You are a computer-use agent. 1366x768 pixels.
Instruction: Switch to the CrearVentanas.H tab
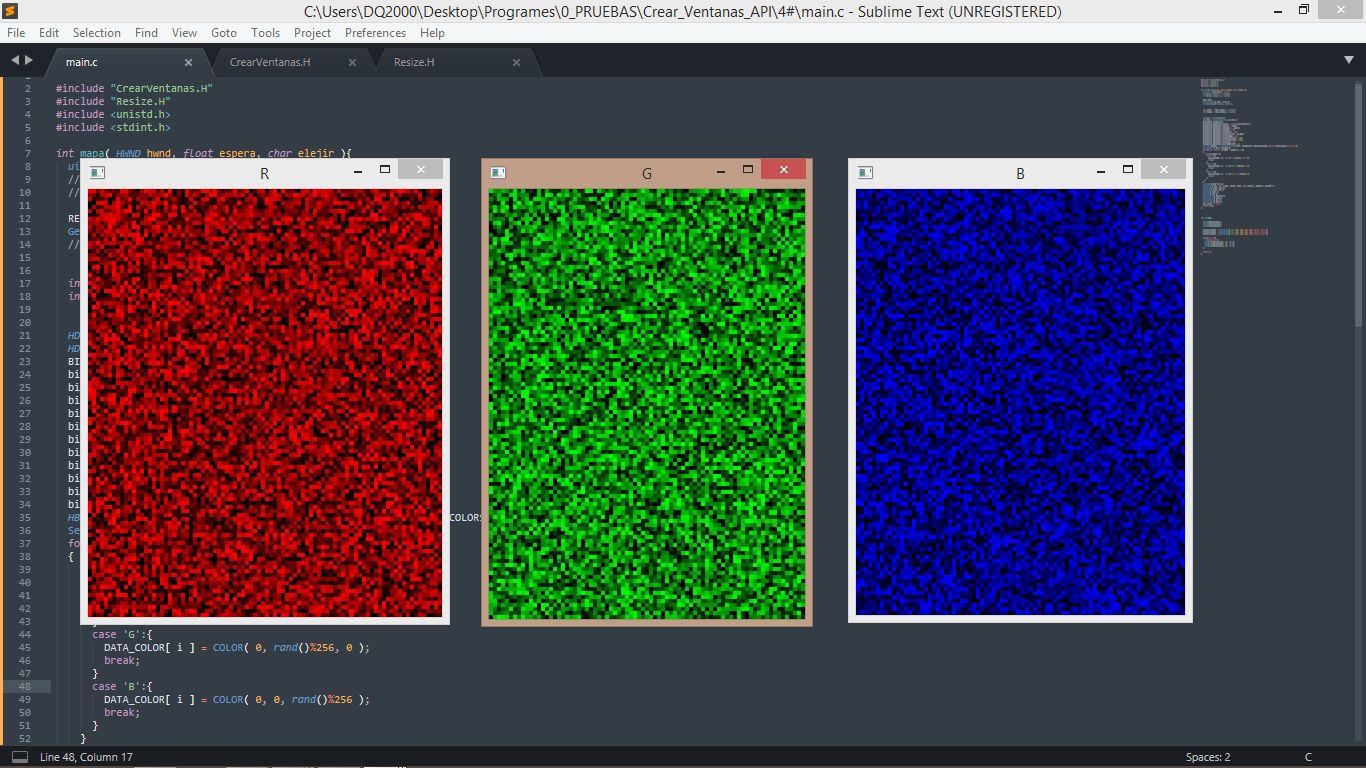tap(270, 62)
